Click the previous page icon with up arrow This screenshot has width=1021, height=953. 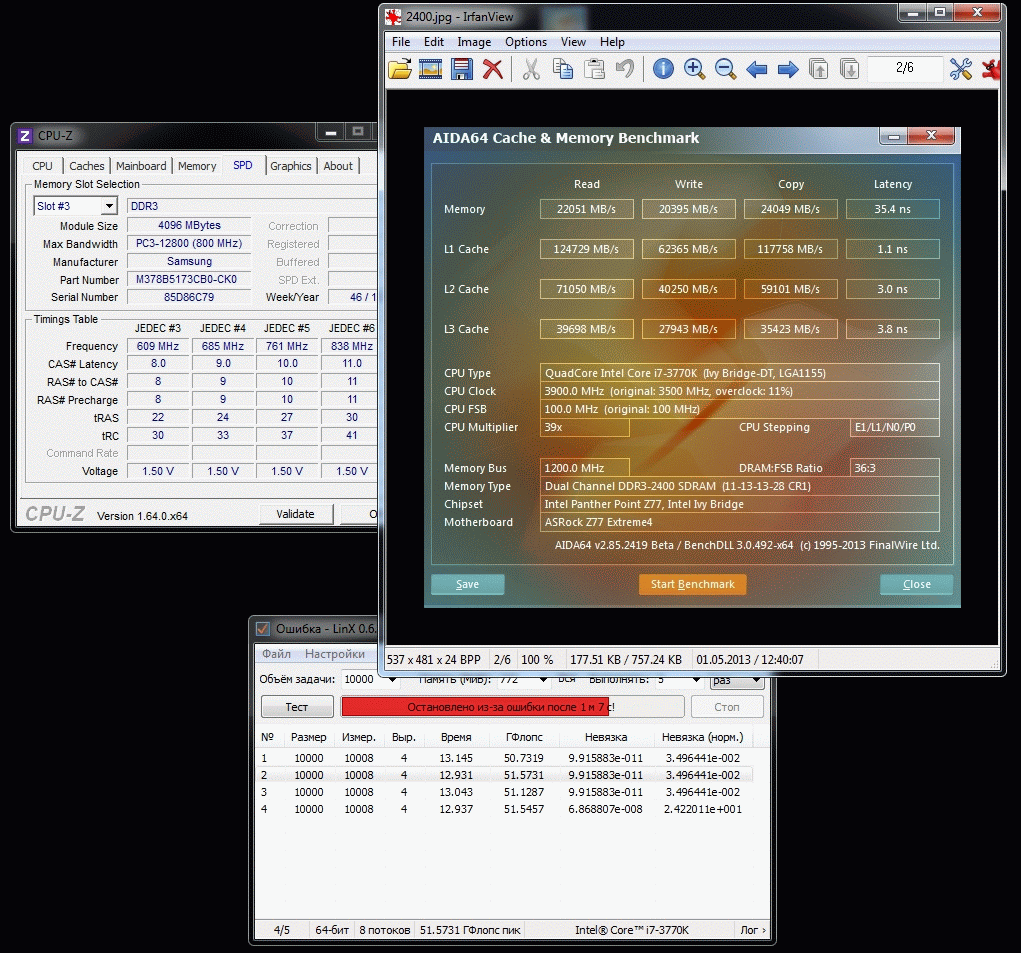(x=818, y=68)
